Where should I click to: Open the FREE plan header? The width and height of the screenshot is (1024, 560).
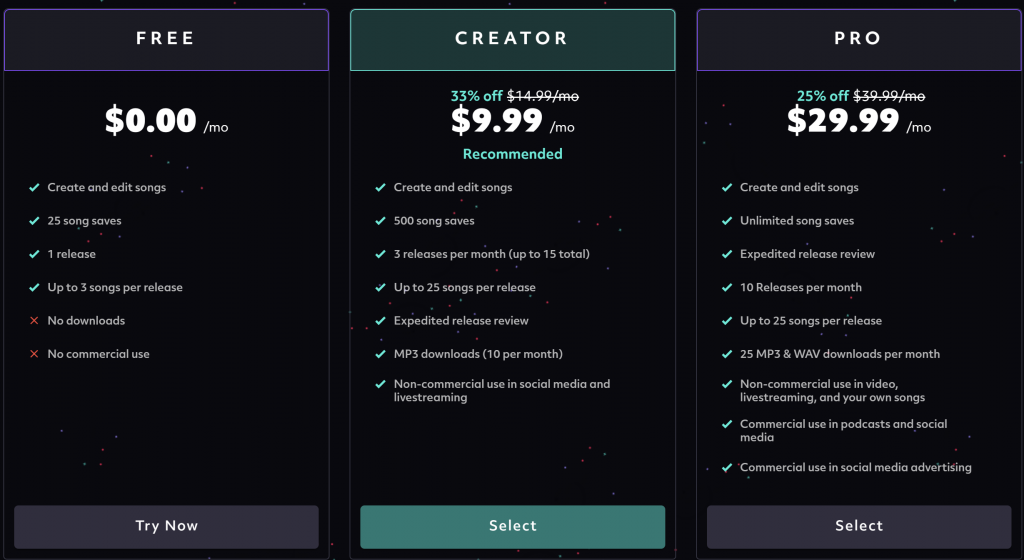click(167, 39)
